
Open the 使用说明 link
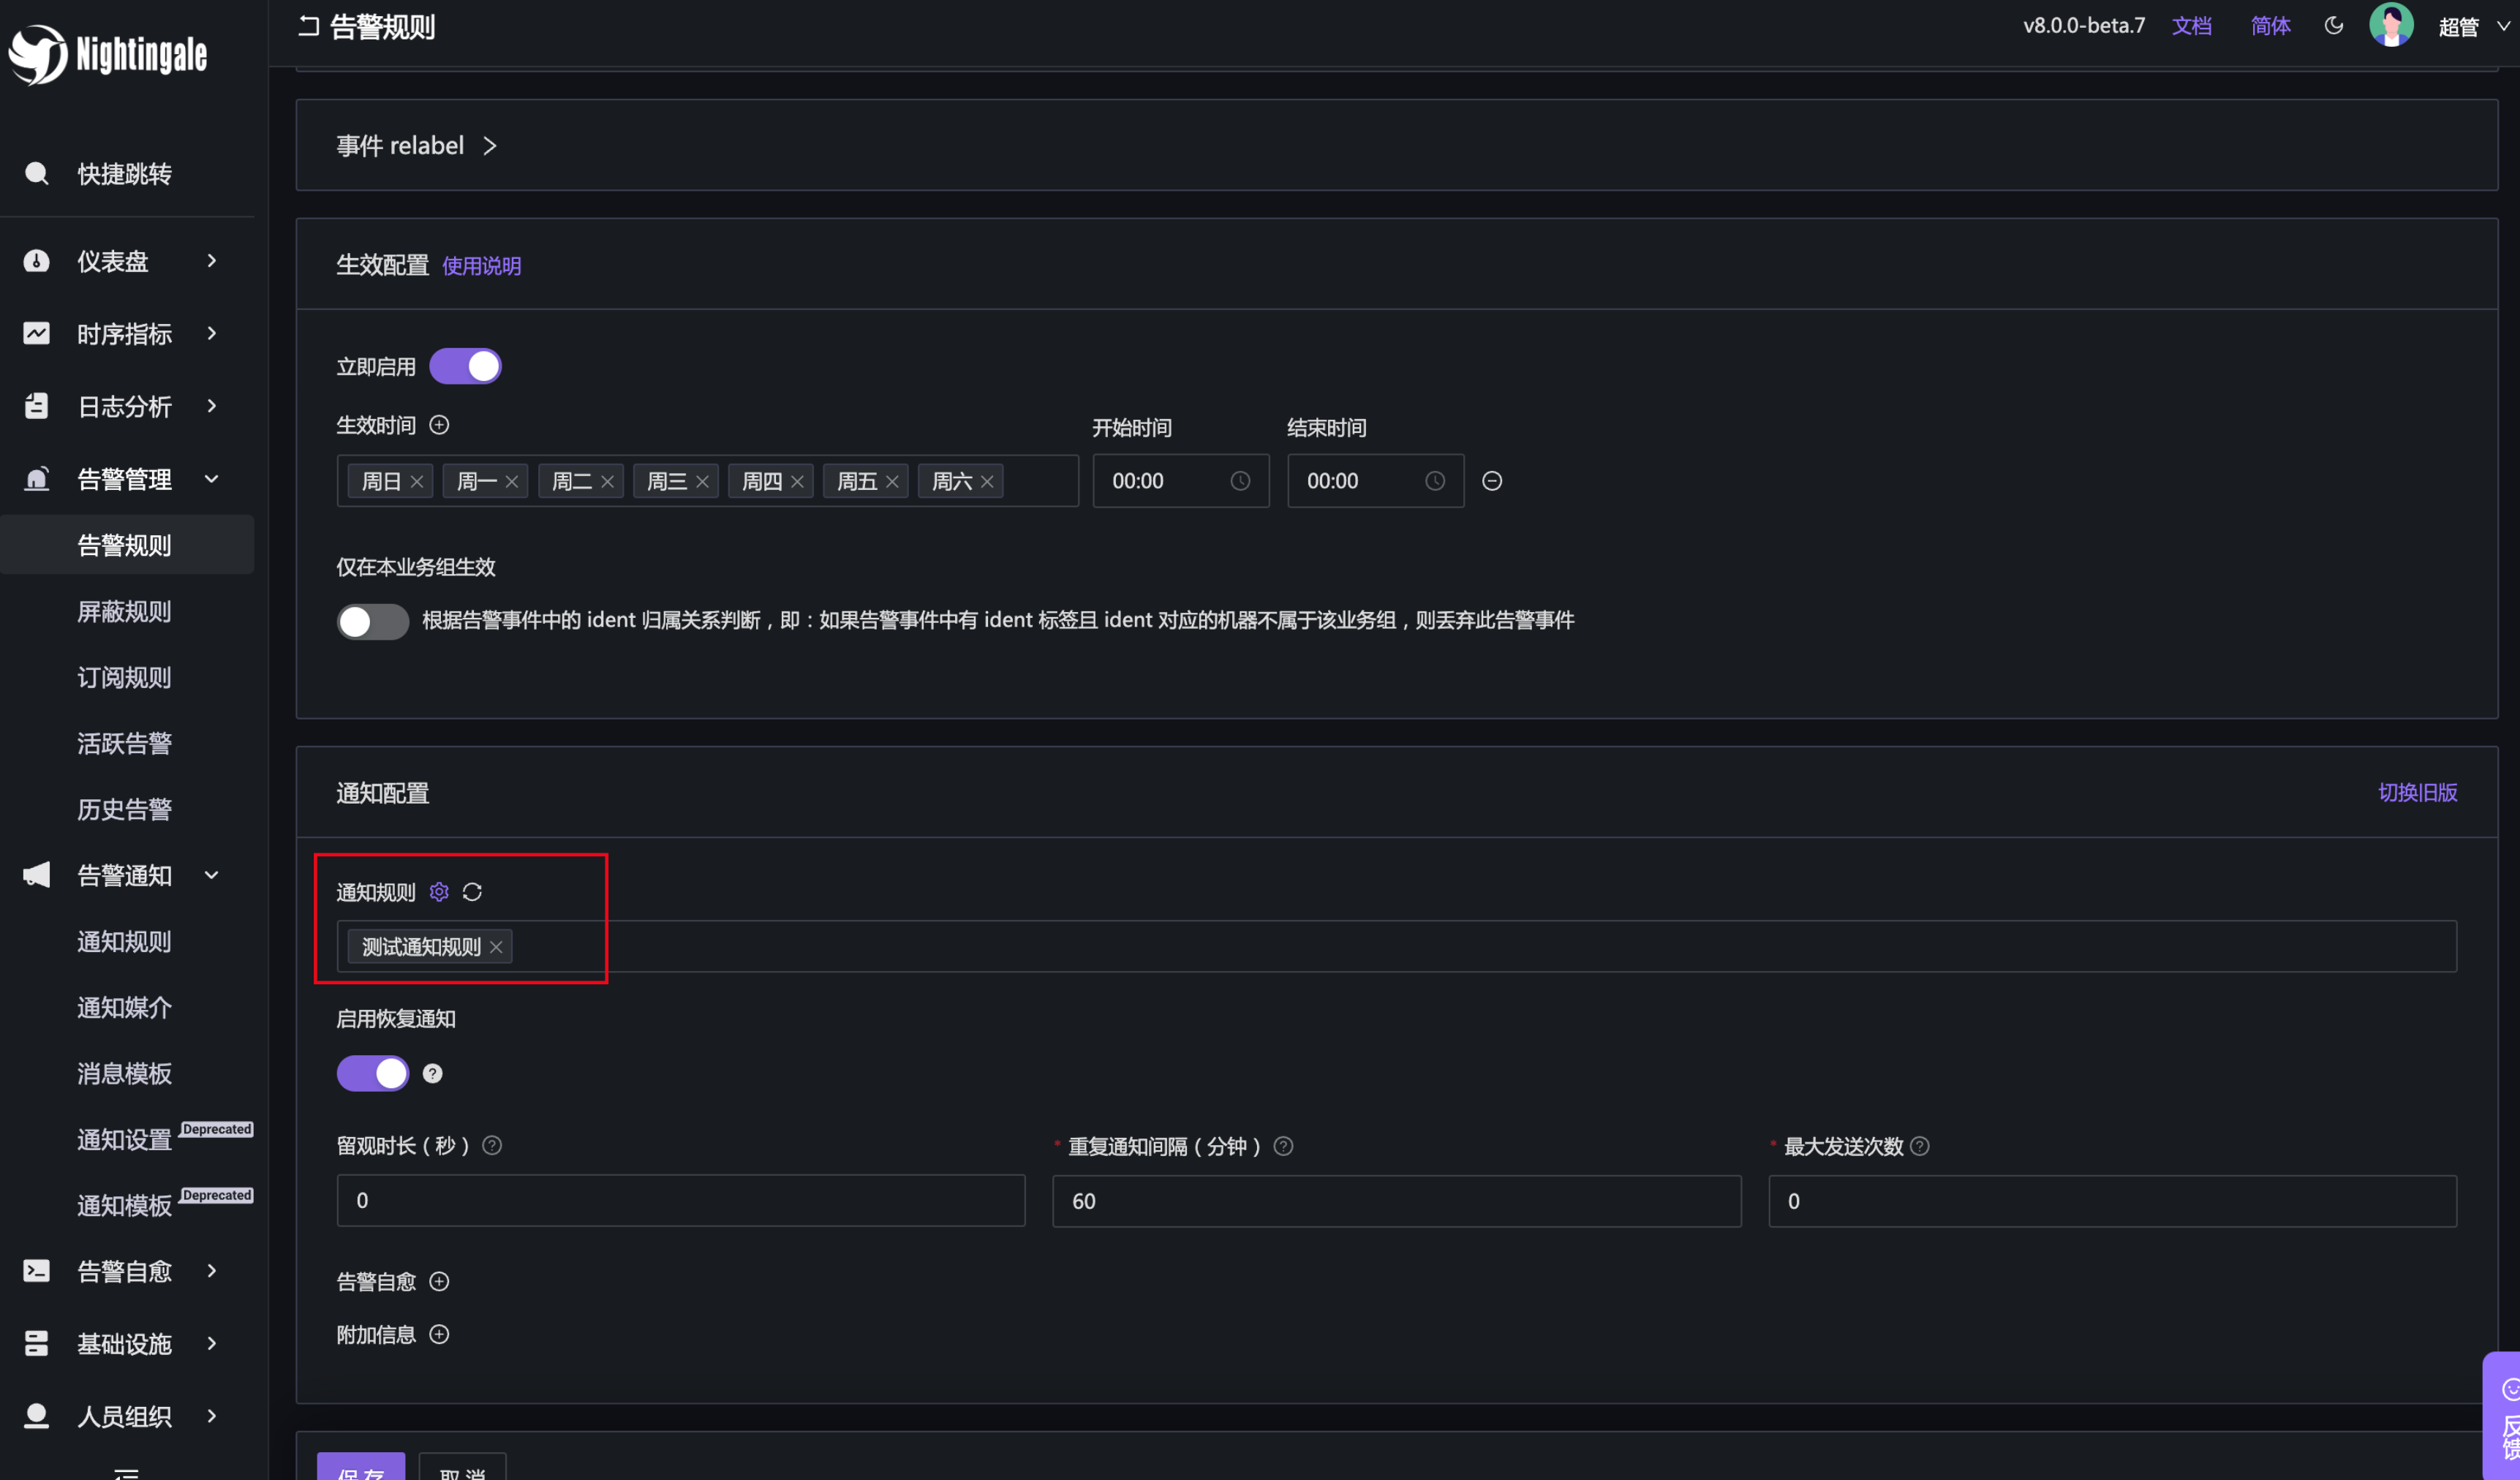coord(481,266)
